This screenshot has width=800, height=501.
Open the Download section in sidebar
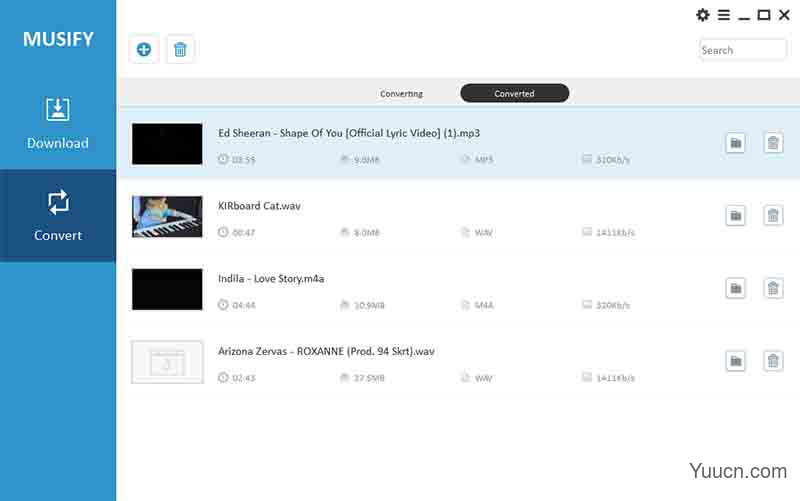click(x=58, y=123)
